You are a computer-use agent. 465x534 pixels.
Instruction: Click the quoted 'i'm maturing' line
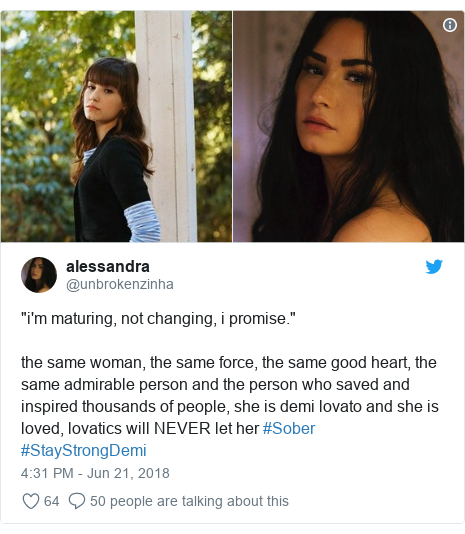(158, 319)
